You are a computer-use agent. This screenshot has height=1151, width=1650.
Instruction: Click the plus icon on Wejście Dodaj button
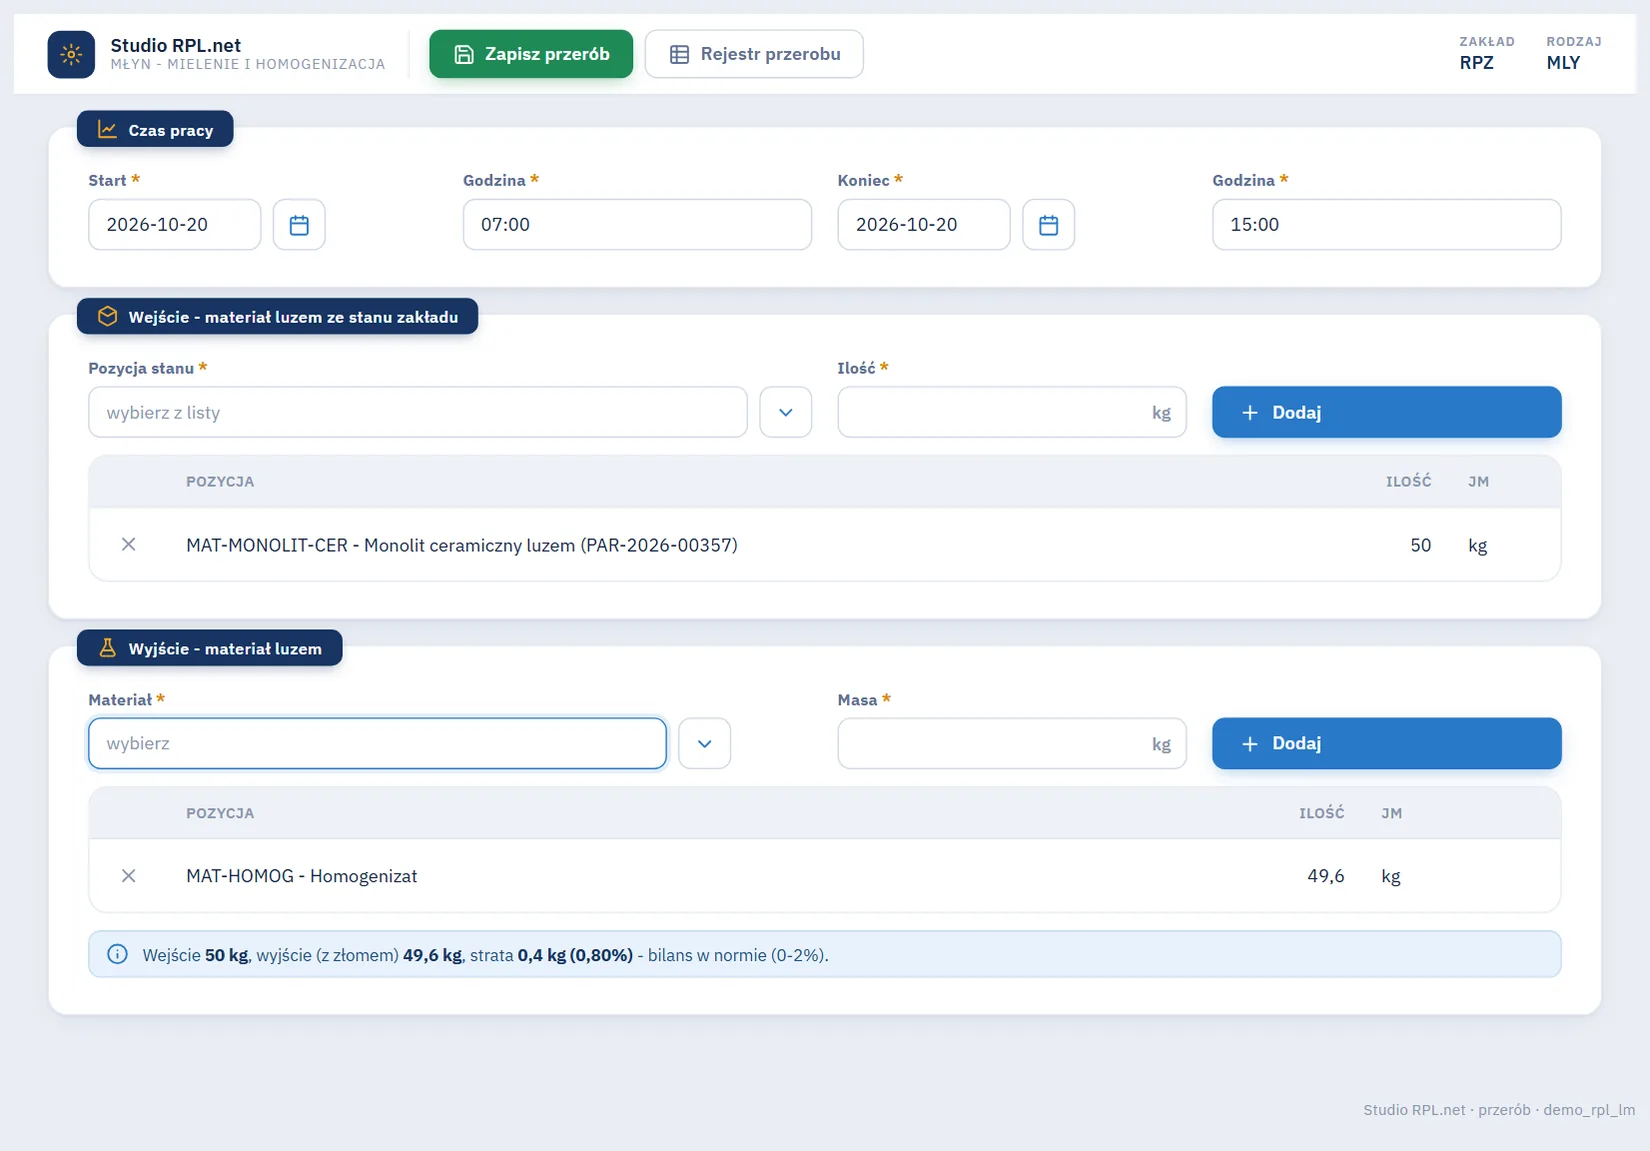pos(1249,413)
